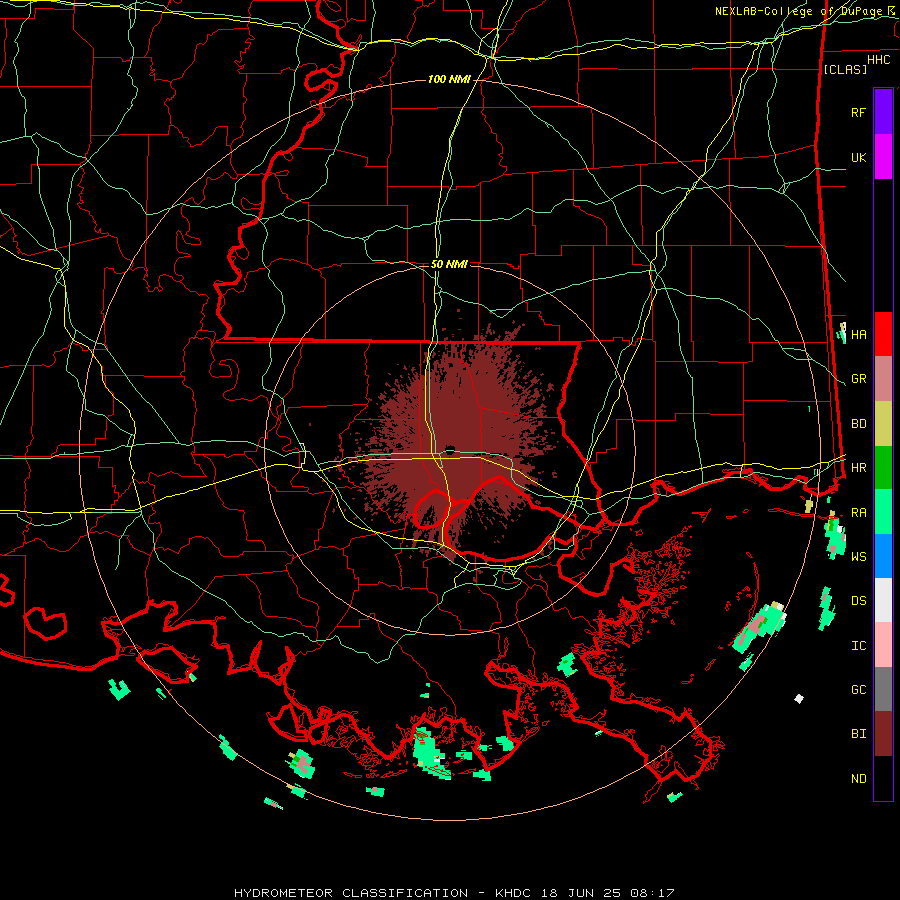Click the WS blue legend color swatch
The height and width of the screenshot is (900, 900).
[883, 556]
